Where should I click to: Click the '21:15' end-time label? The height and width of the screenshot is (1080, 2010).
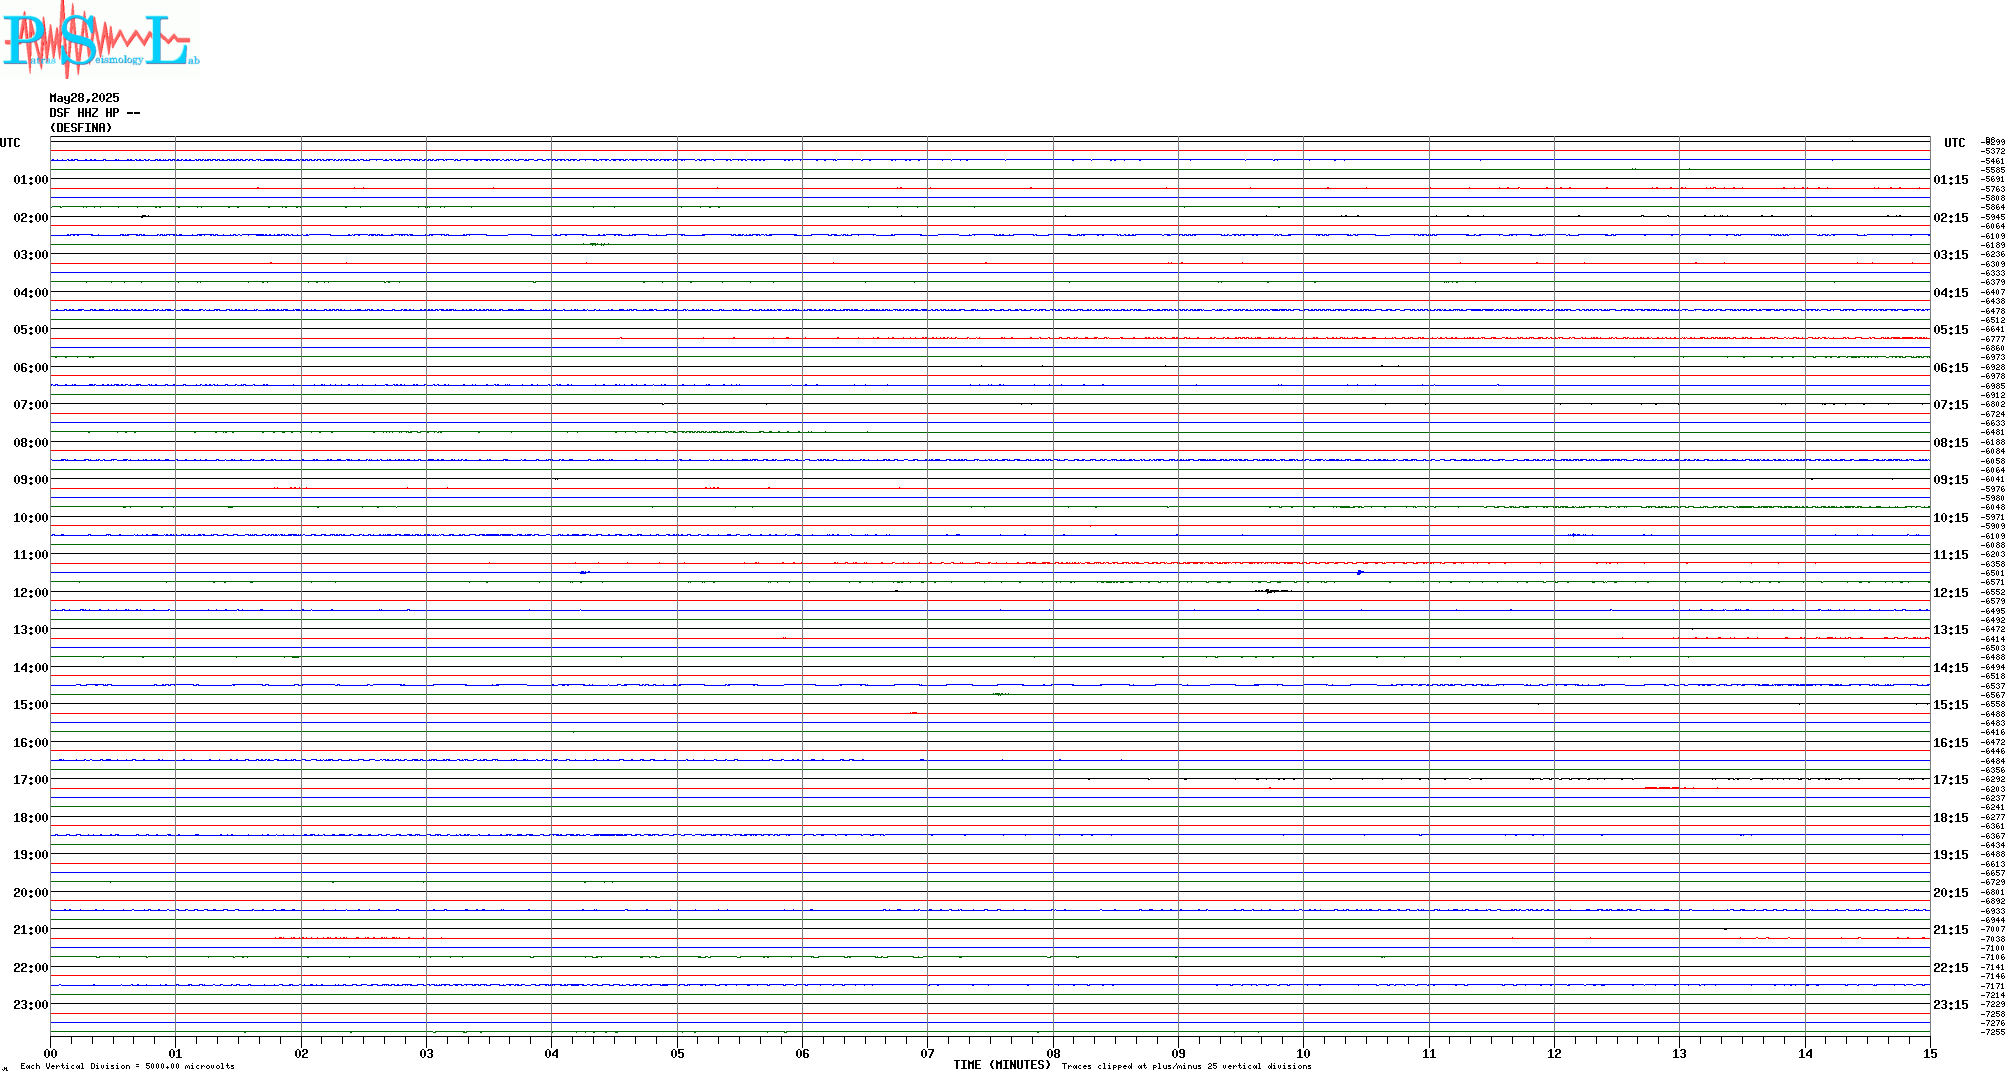click(1951, 930)
